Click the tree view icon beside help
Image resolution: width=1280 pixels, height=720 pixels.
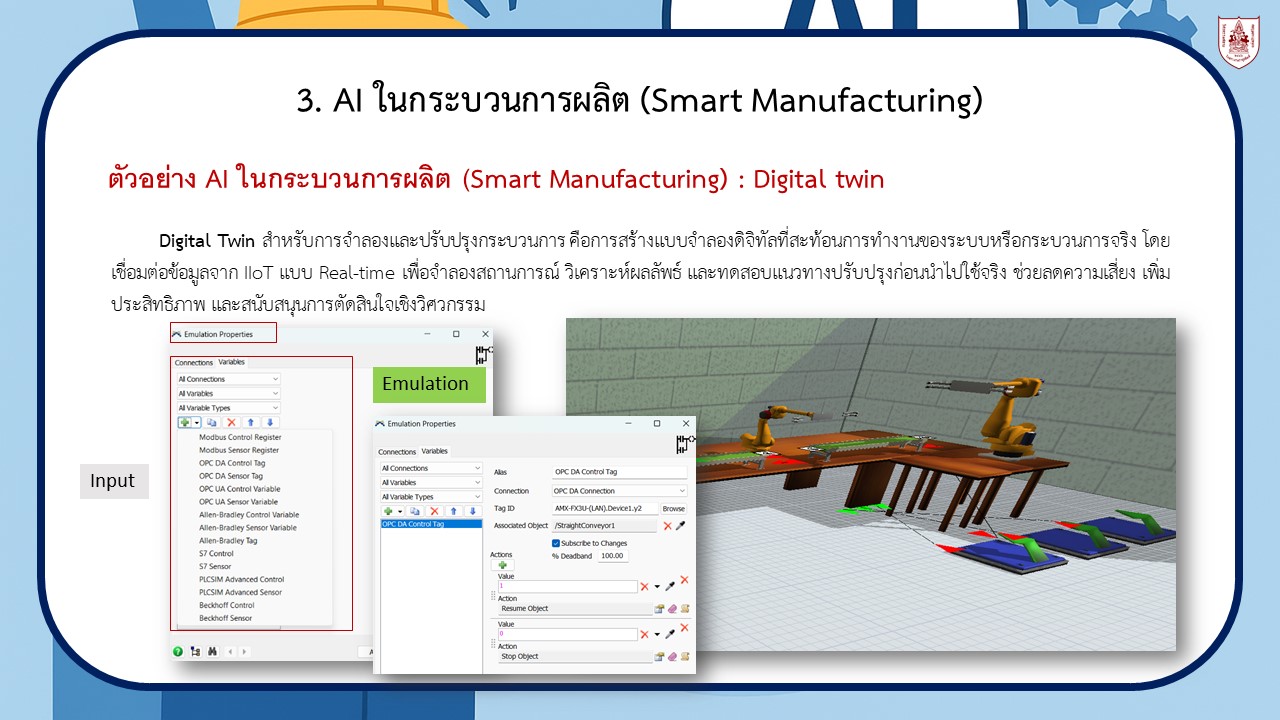click(195, 651)
